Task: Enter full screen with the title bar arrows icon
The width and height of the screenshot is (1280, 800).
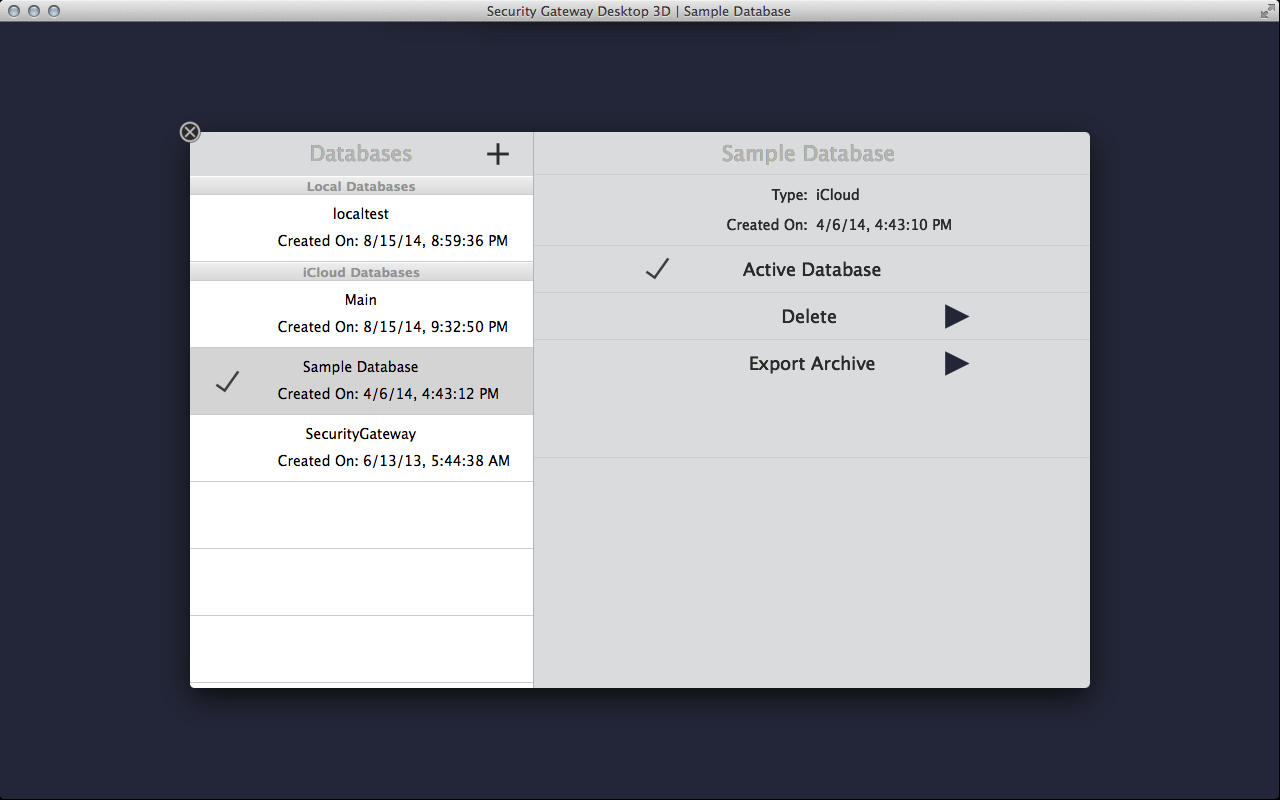Action: 1268,11
